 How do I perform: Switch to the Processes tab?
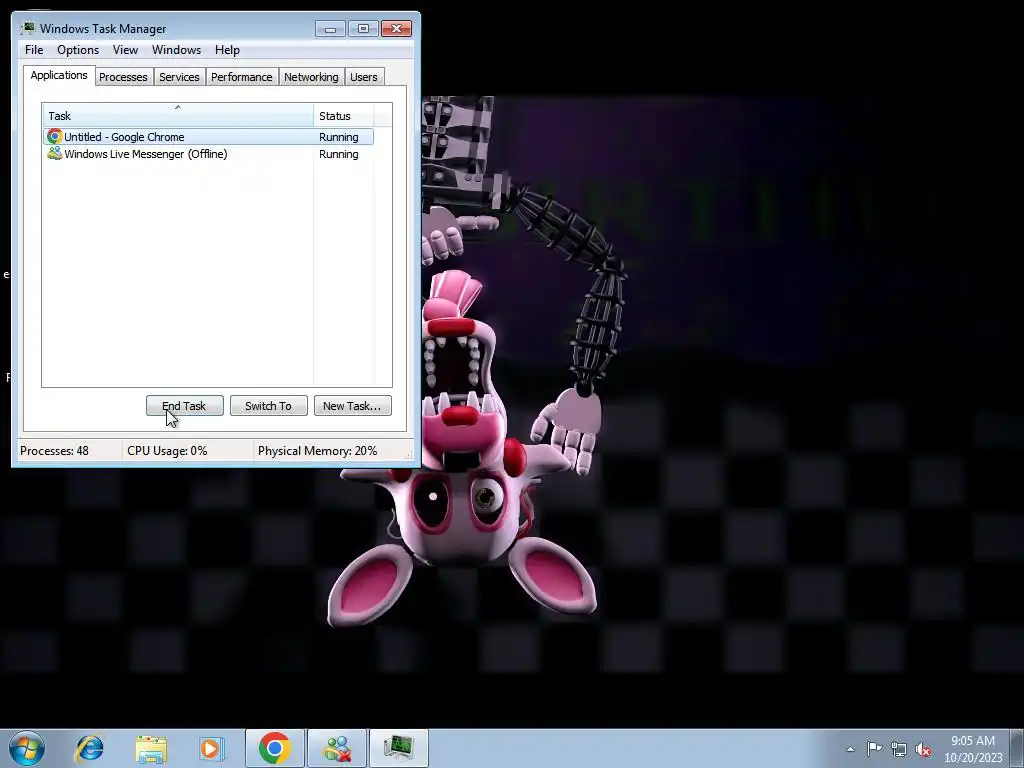coord(123,77)
